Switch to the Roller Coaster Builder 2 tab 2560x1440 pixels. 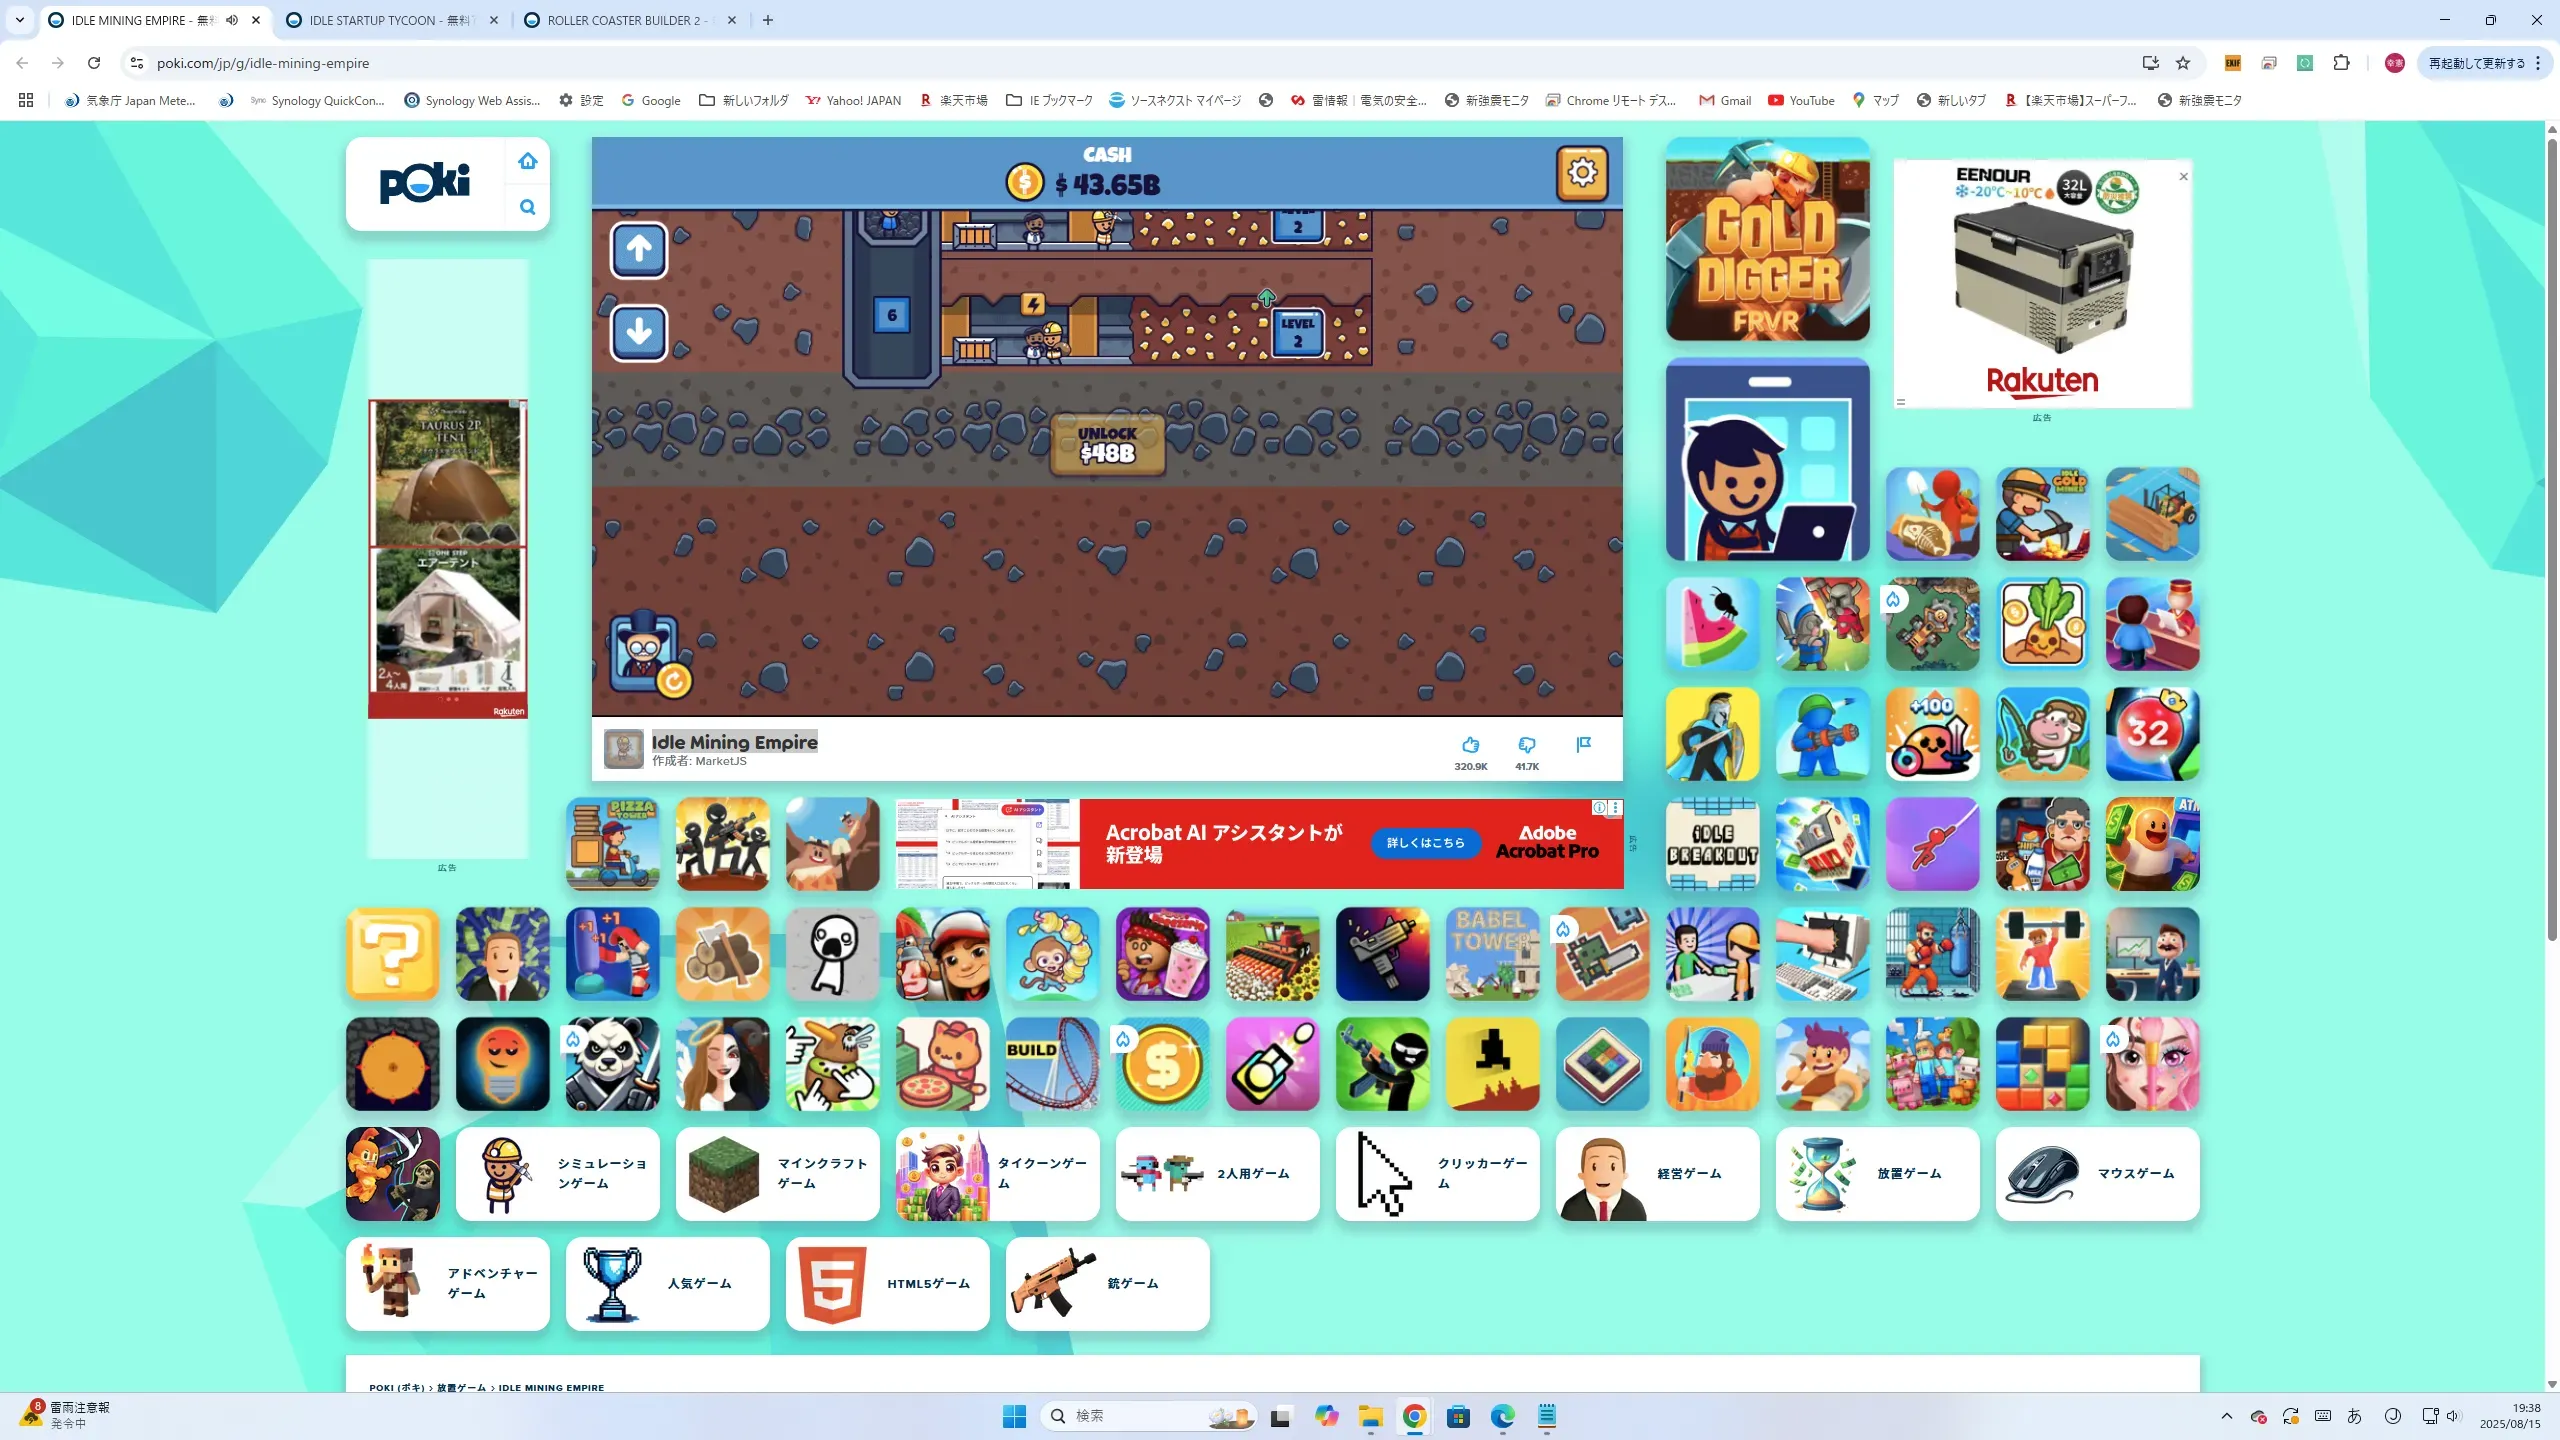(x=622, y=20)
